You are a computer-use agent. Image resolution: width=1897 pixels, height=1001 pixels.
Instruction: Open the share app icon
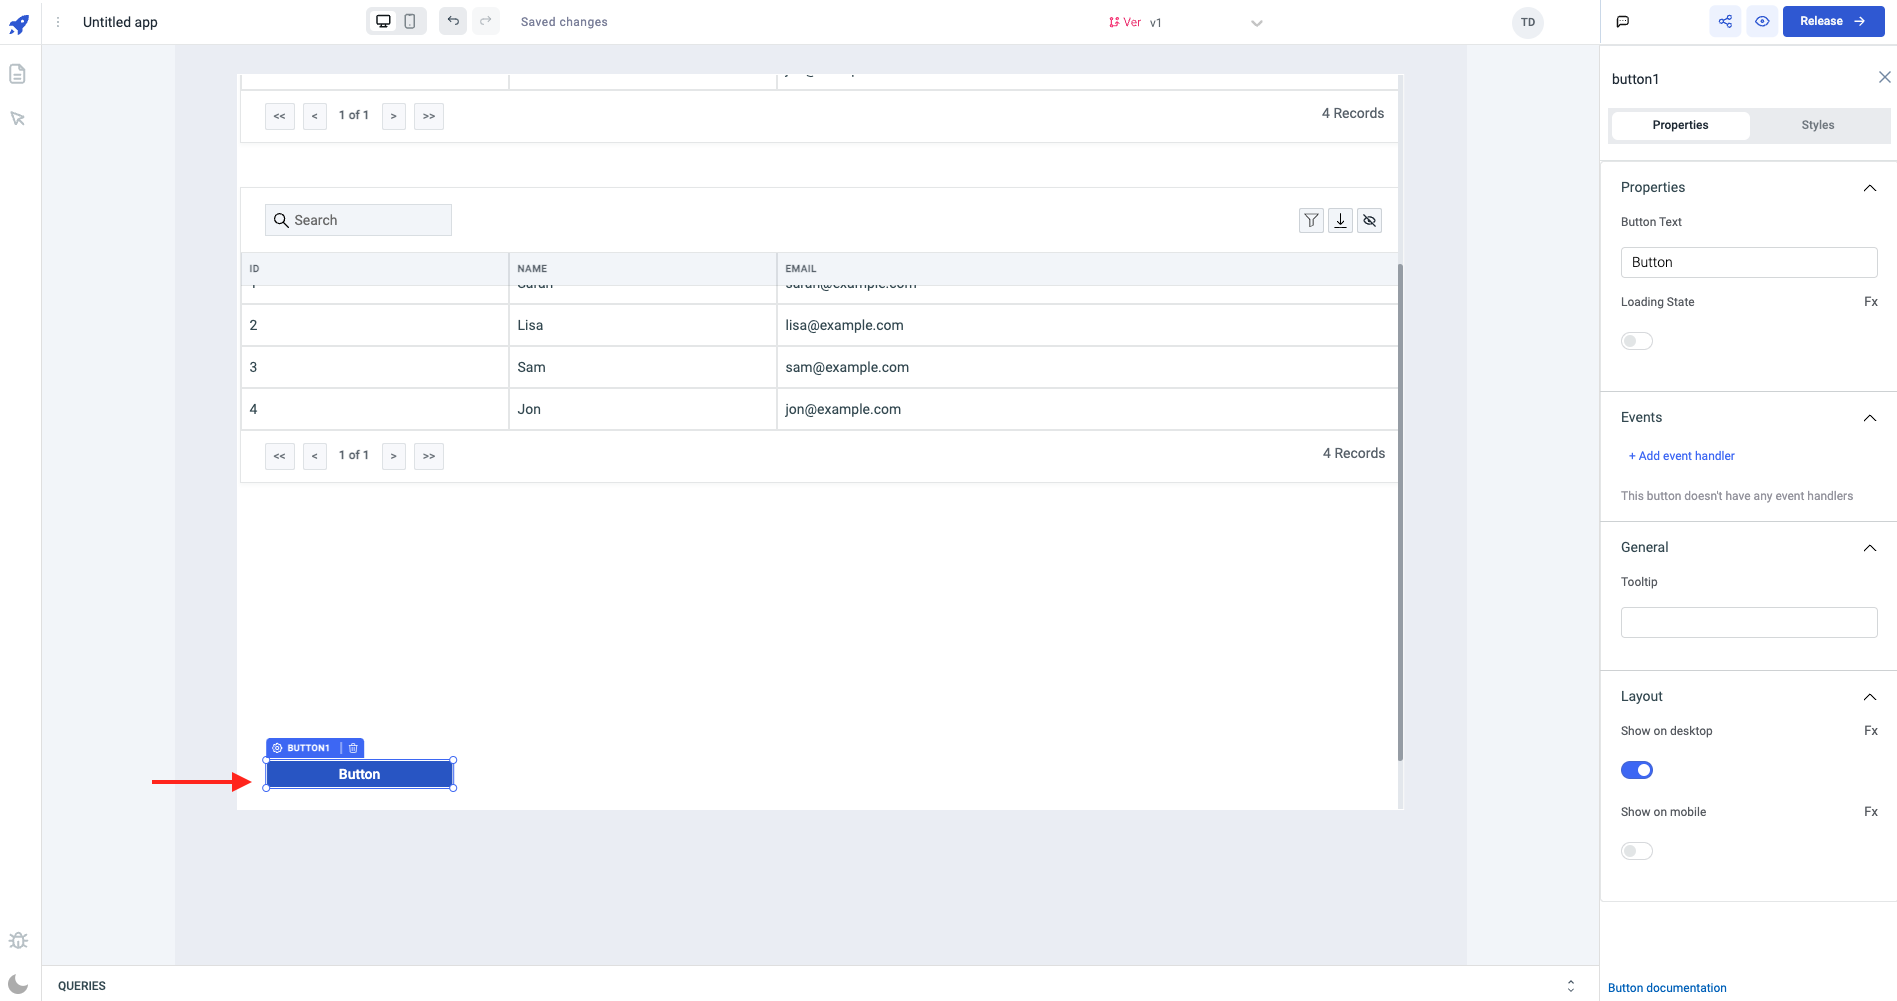tap(1725, 21)
